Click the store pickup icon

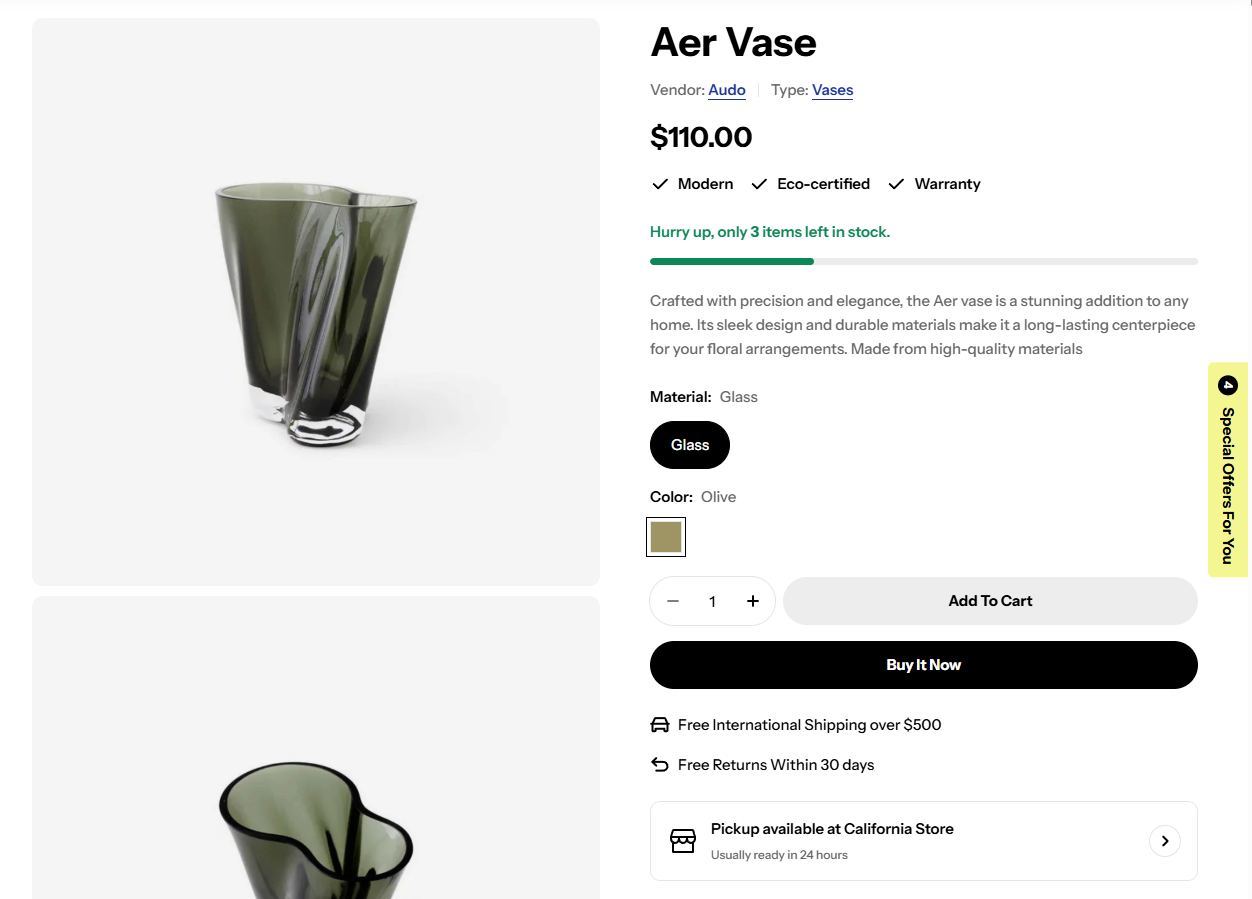click(683, 841)
